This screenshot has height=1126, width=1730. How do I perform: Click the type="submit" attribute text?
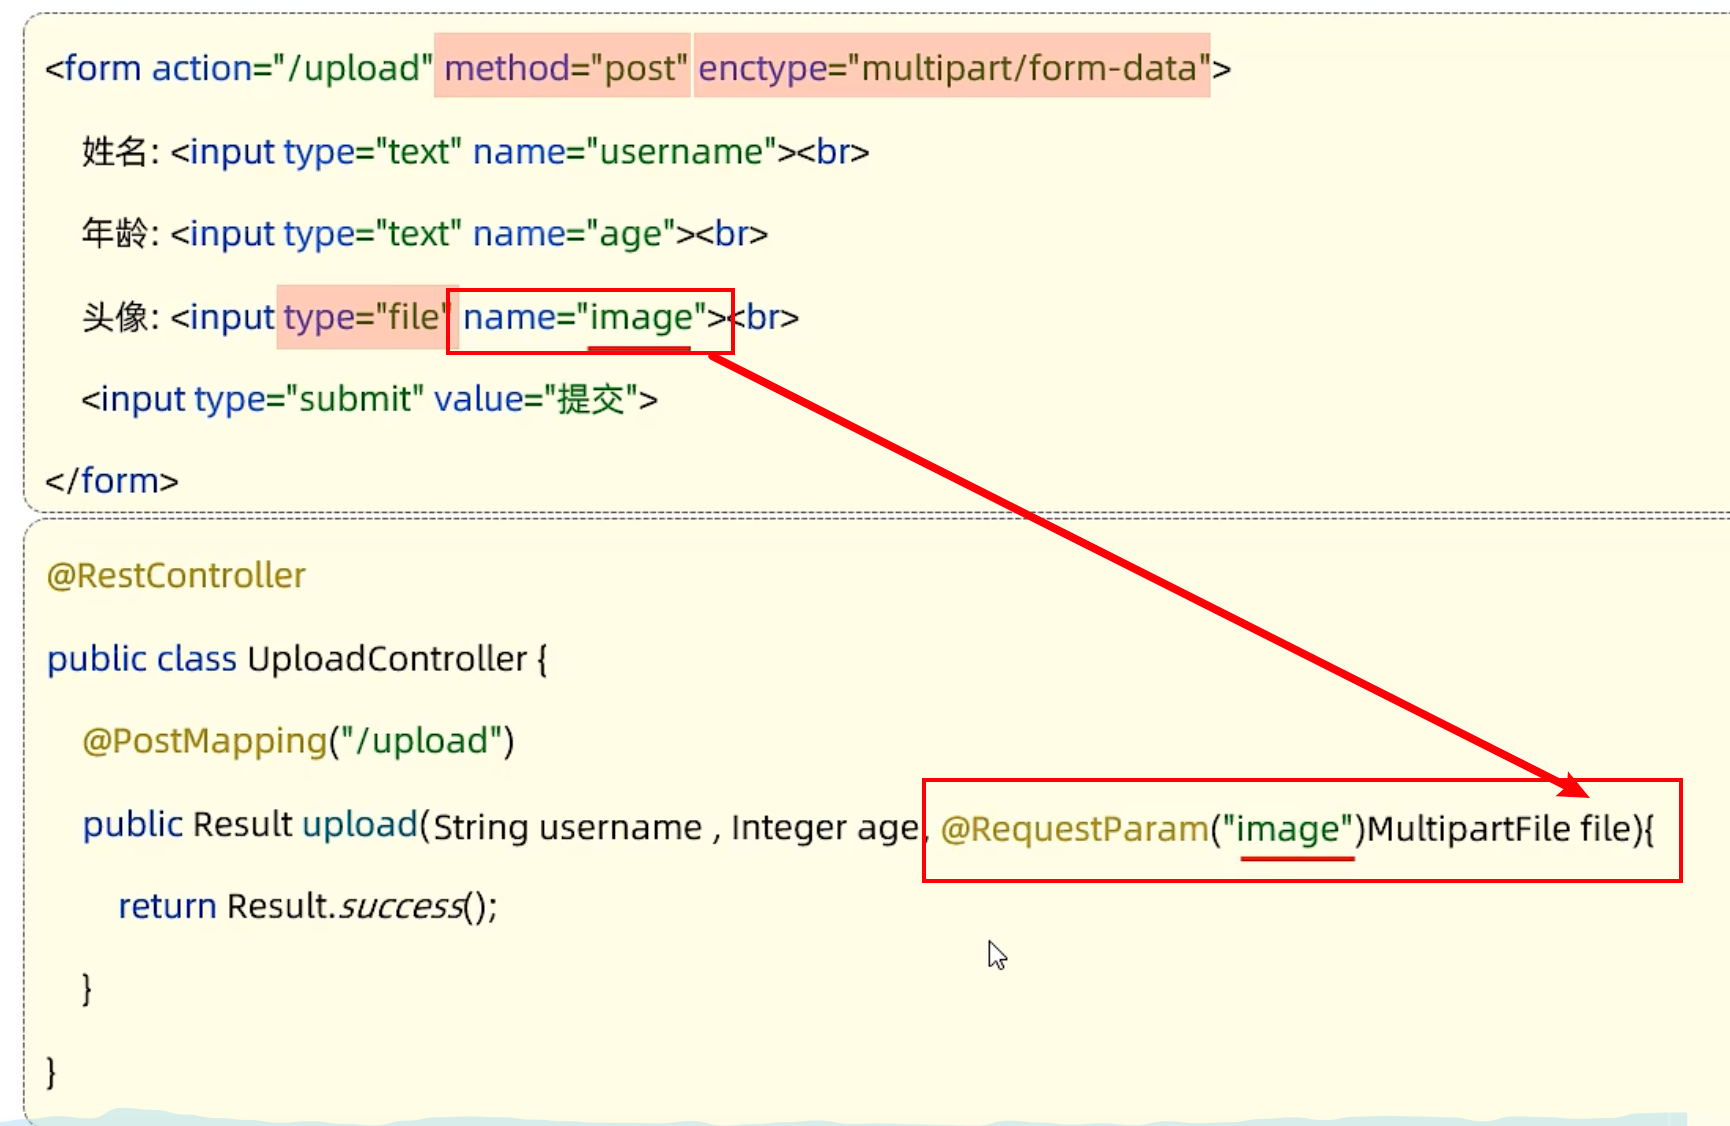click(310, 399)
